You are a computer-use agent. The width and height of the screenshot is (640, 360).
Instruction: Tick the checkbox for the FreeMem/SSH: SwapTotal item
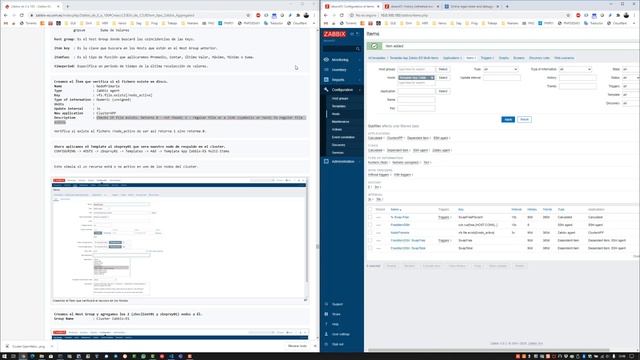(370, 248)
